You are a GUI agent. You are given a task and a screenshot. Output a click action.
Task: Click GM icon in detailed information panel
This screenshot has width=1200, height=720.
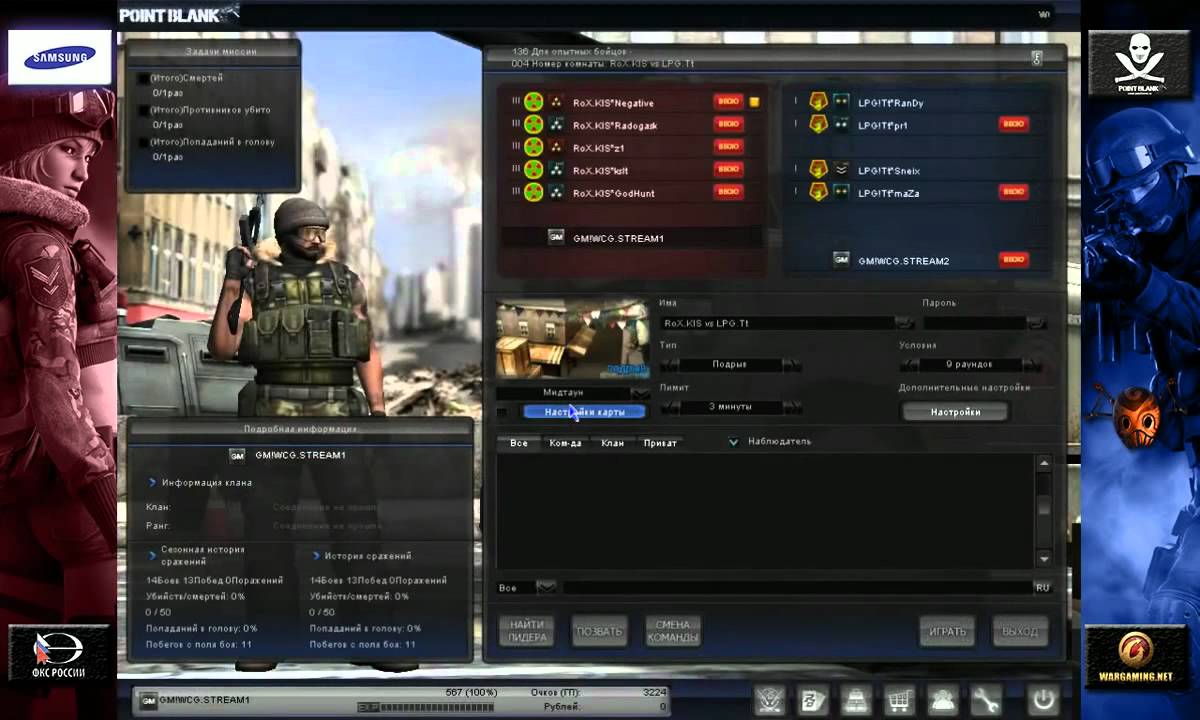(237, 455)
